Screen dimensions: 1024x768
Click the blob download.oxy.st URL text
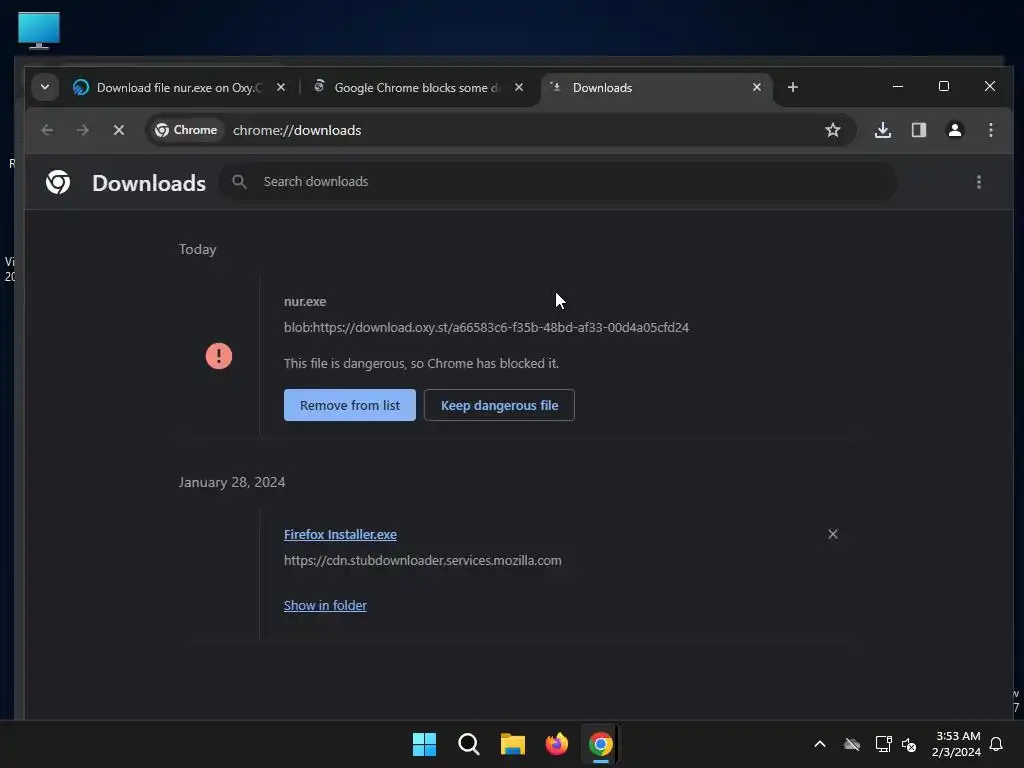(x=486, y=327)
